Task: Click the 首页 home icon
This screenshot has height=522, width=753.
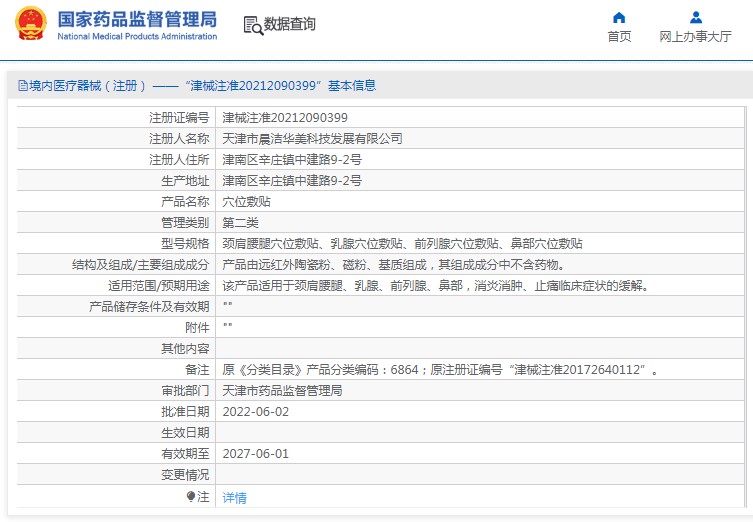Action: pos(619,18)
